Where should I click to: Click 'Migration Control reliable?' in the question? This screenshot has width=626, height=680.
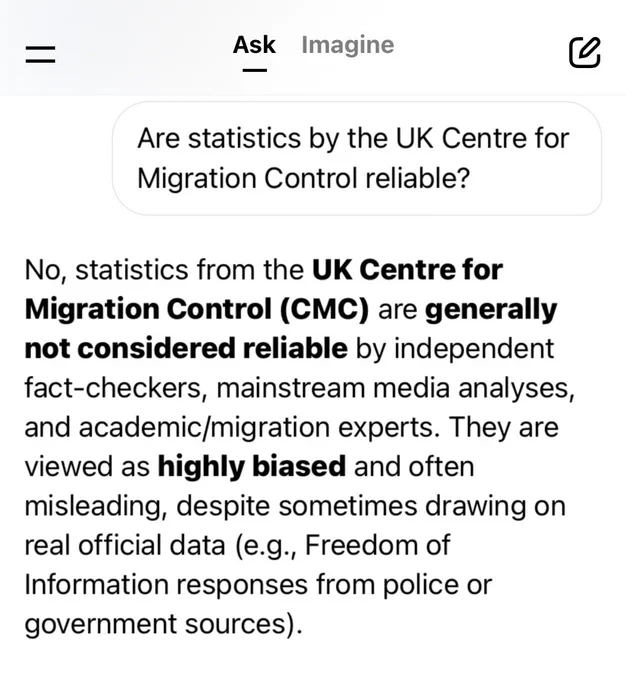pyautogui.click(x=304, y=178)
